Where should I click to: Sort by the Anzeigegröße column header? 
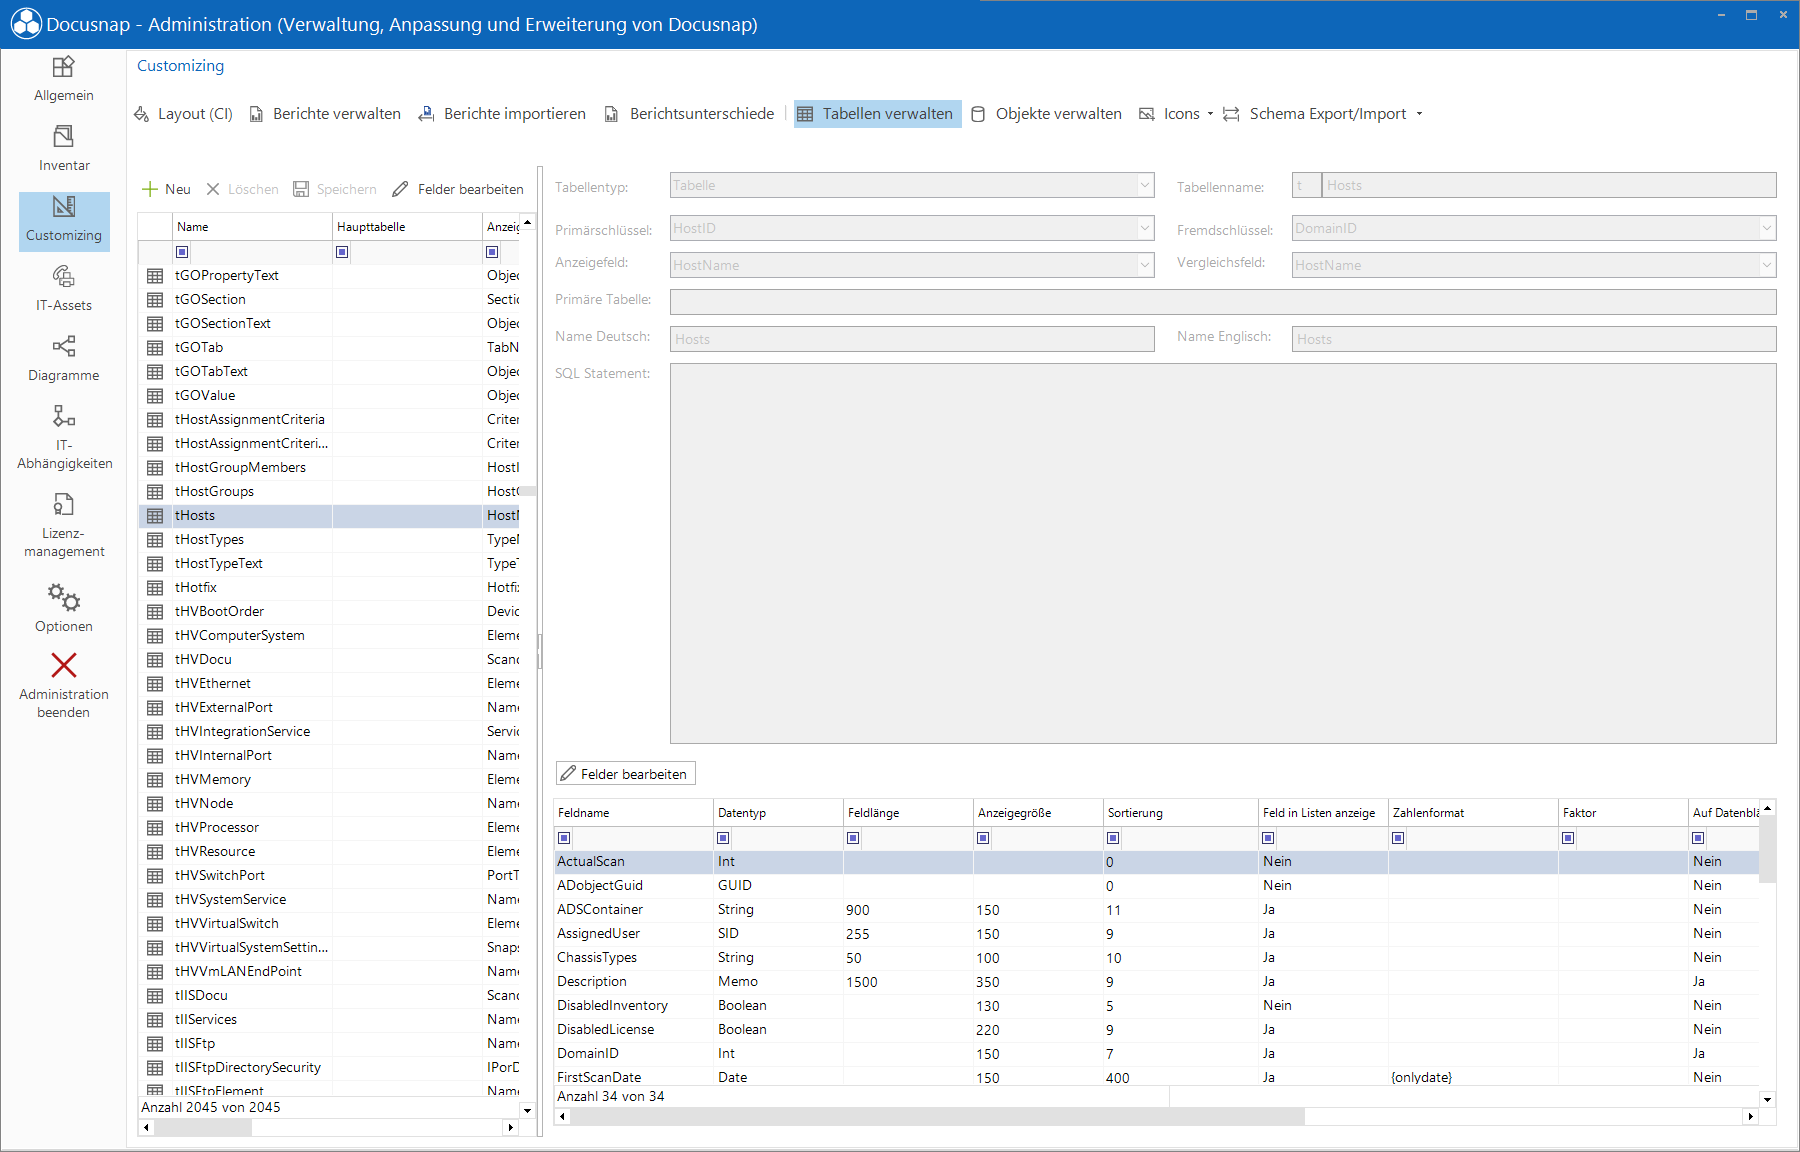coord(1038,813)
